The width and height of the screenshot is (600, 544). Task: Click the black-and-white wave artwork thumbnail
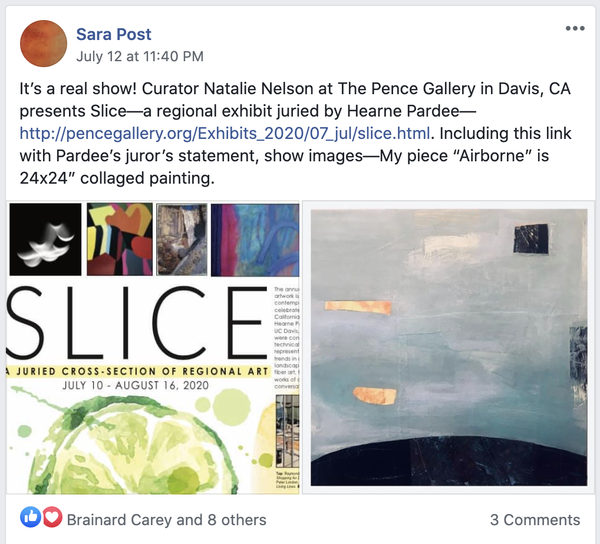(x=44, y=238)
